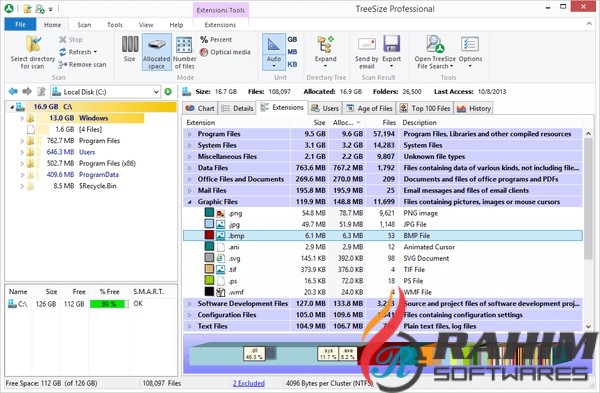The height and width of the screenshot is (393, 600).
Task: Open the Expand directory tree menu
Action: pos(326,52)
